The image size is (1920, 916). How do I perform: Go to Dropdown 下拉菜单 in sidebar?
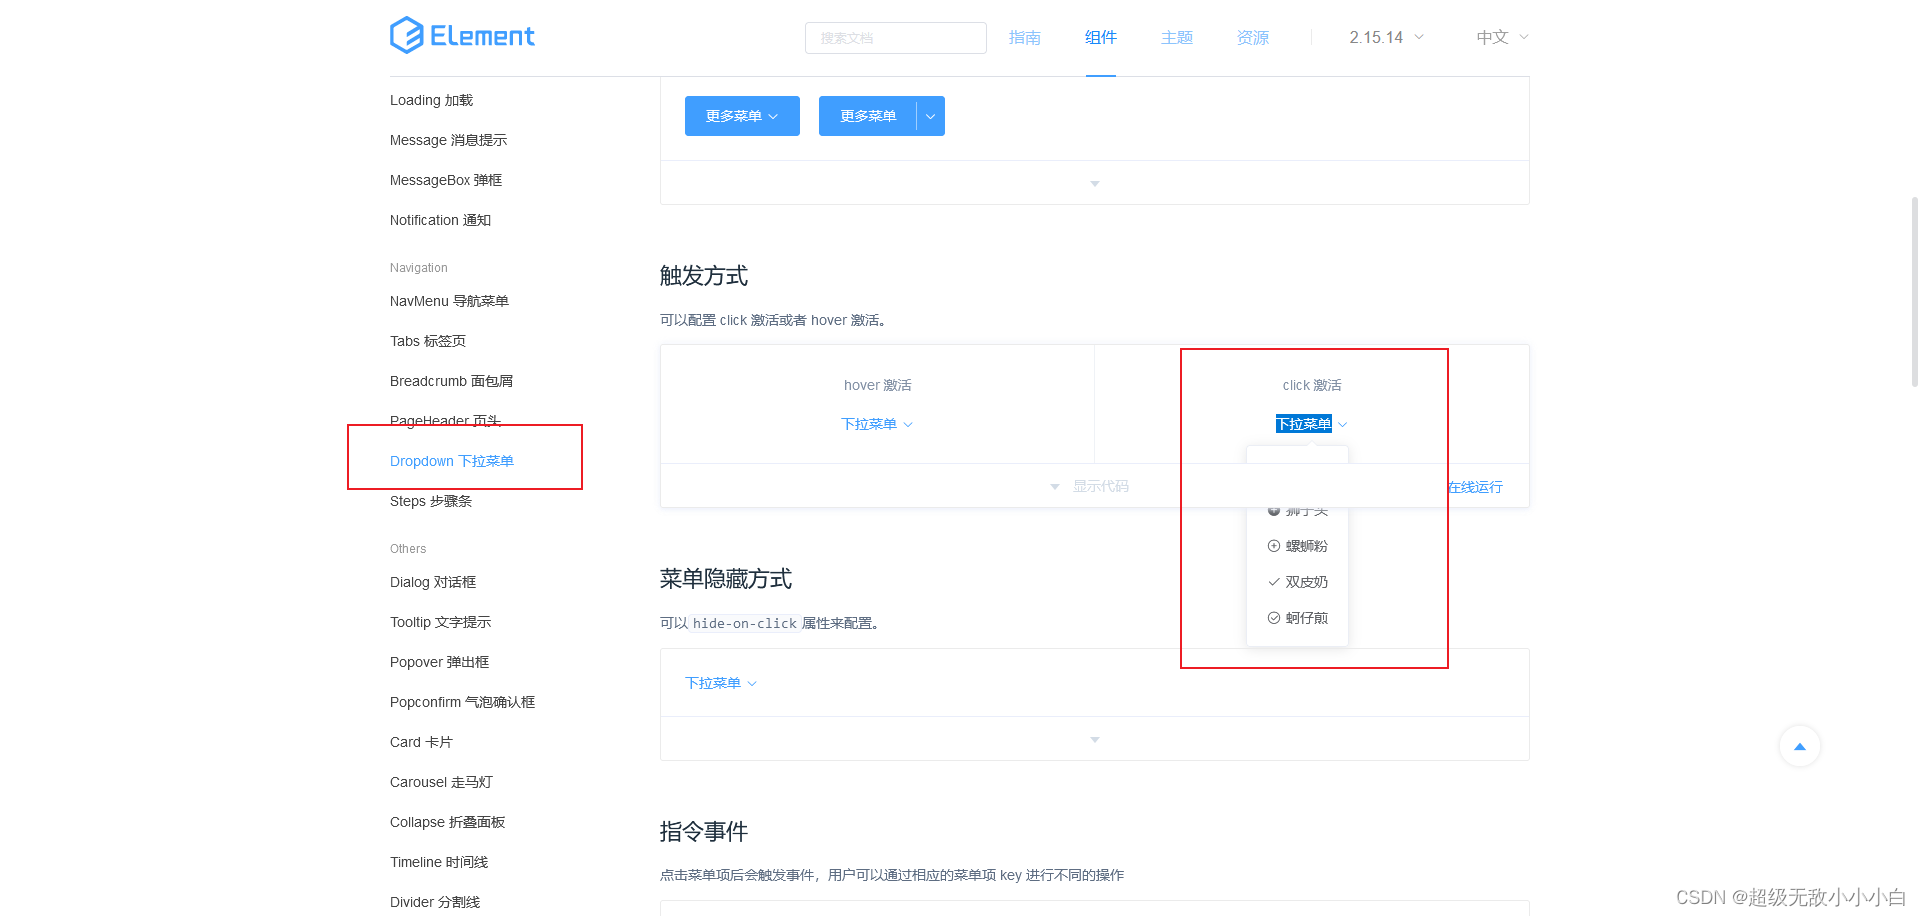(452, 461)
